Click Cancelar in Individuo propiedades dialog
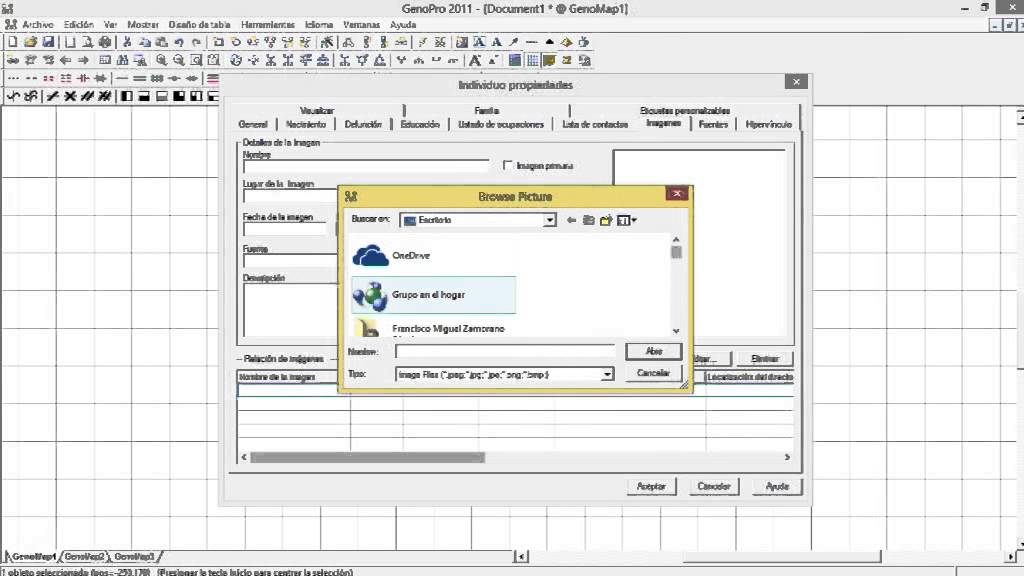Image resolution: width=1024 pixels, height=576 pixels. pyautogui.click(x=714, y=487)
